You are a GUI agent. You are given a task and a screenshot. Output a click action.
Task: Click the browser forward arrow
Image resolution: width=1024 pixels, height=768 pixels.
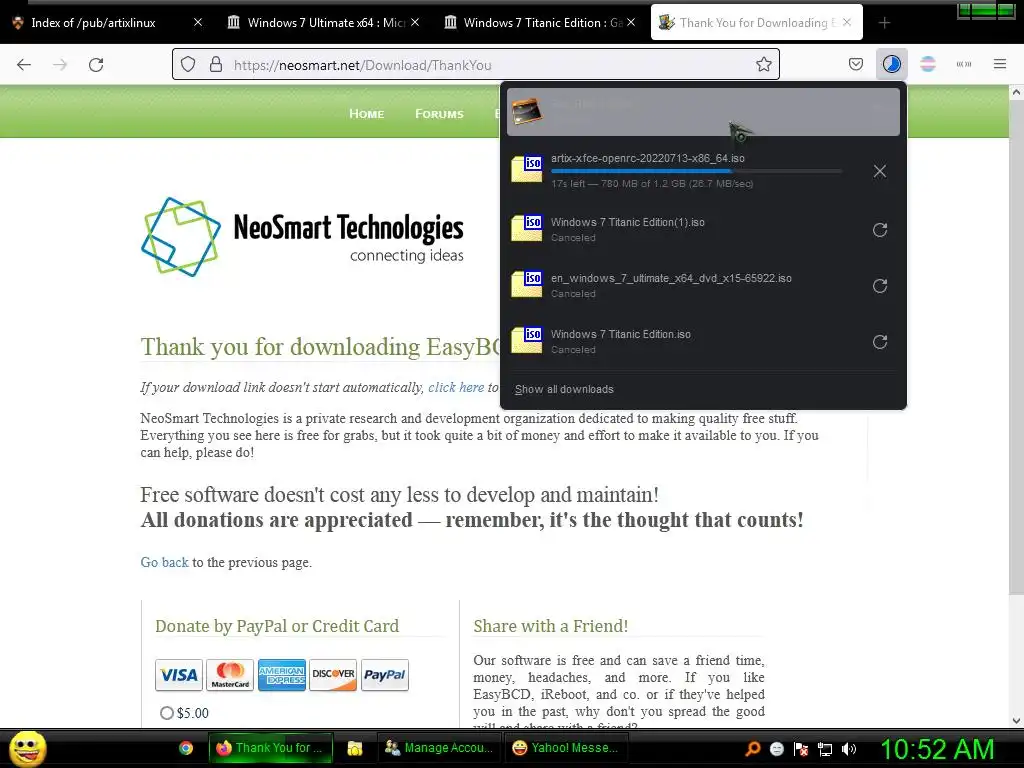(x=60, y=65)
